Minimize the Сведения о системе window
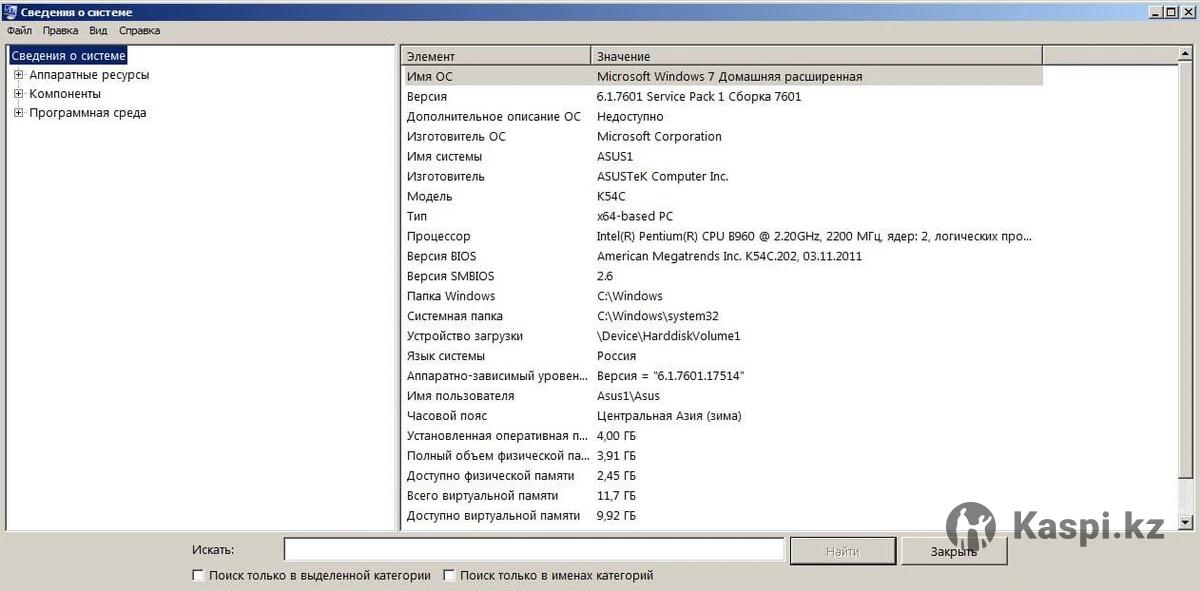Image resolution: width=1200 pixels, height=591 pixels. coord(1154,12)
